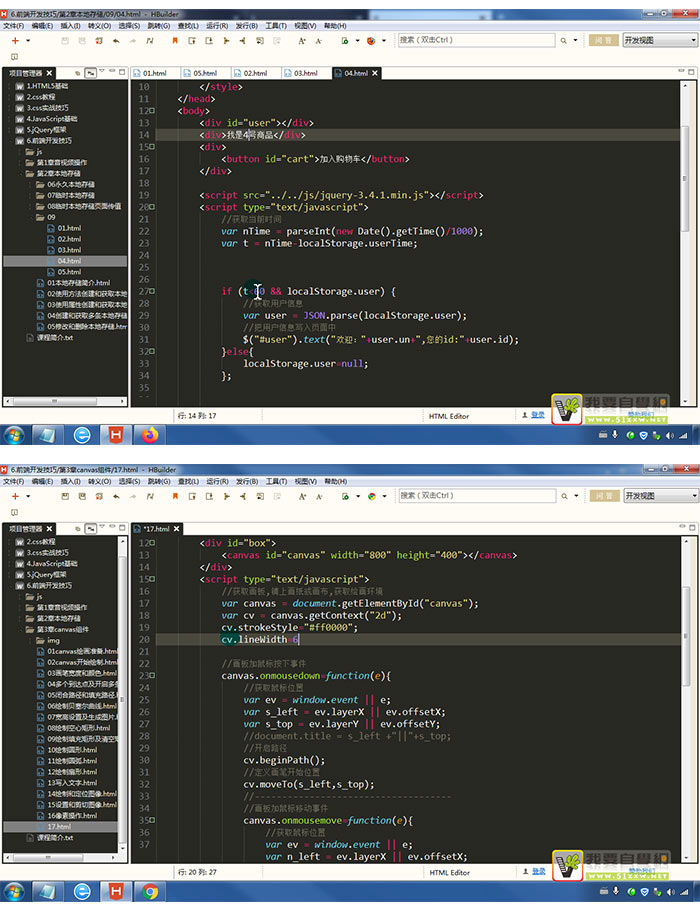Collapse code fold marker on line 27, top window
700x912 pixels.
[152, 291]
